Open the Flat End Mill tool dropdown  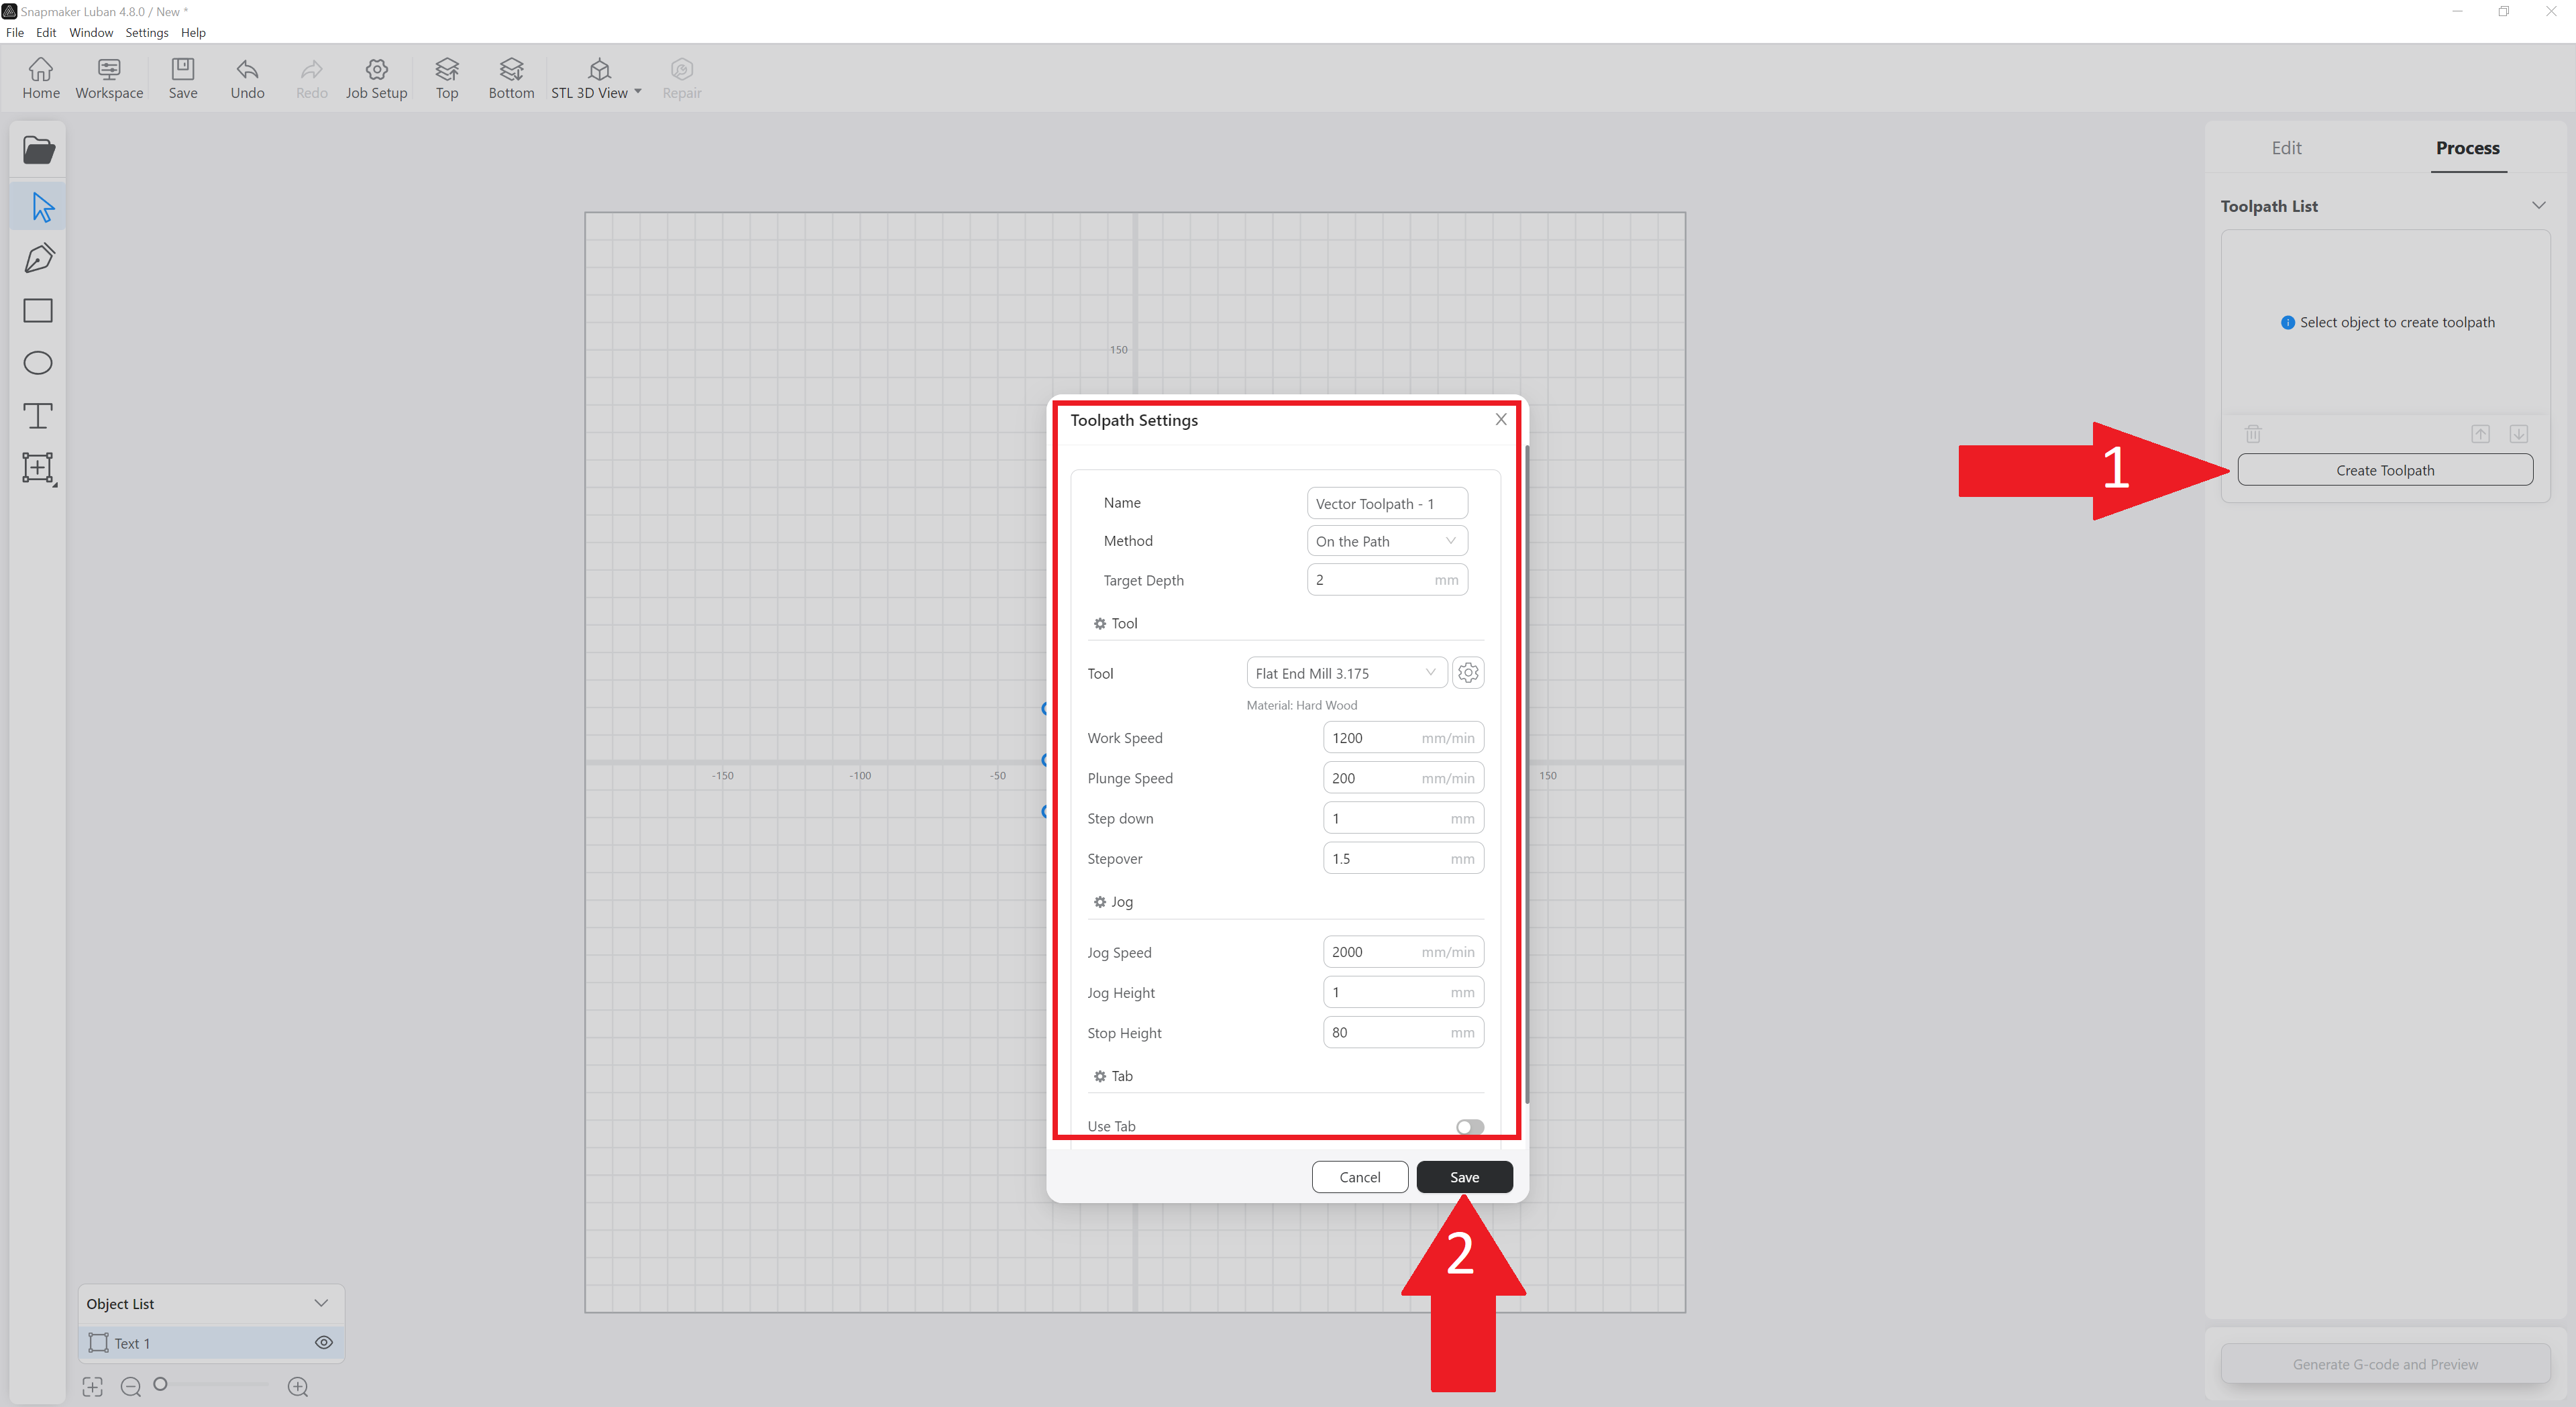pyautogui.click(x=1345, y=673)
